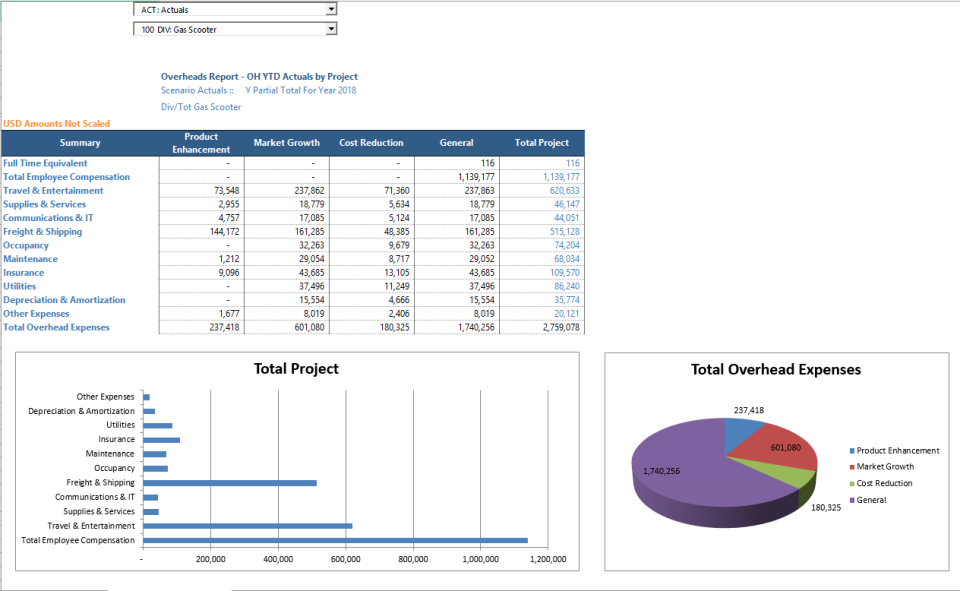
Task: Click the Overheads Report title text
Action: [x=259, y=77]
